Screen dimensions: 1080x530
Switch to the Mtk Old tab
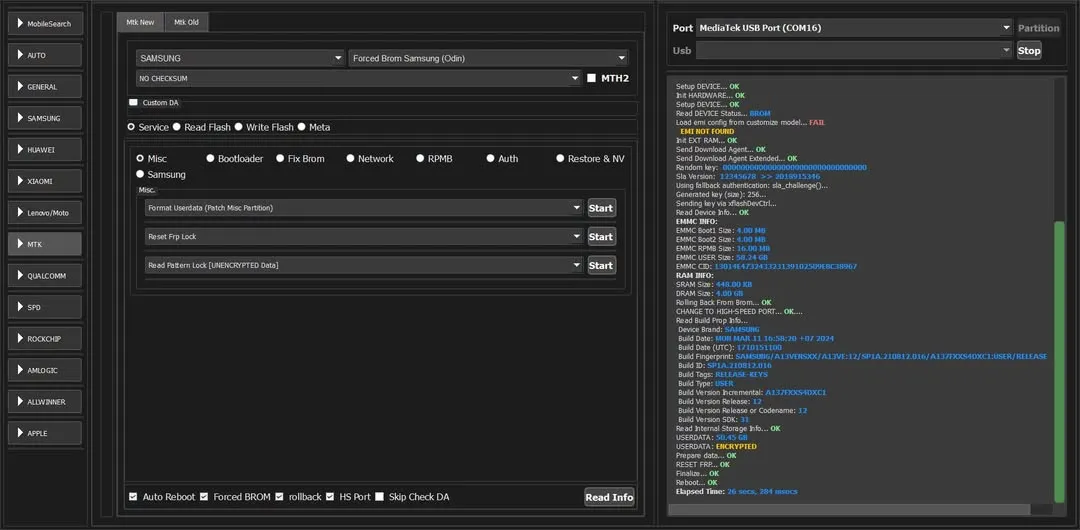click(x=186, y=22)
